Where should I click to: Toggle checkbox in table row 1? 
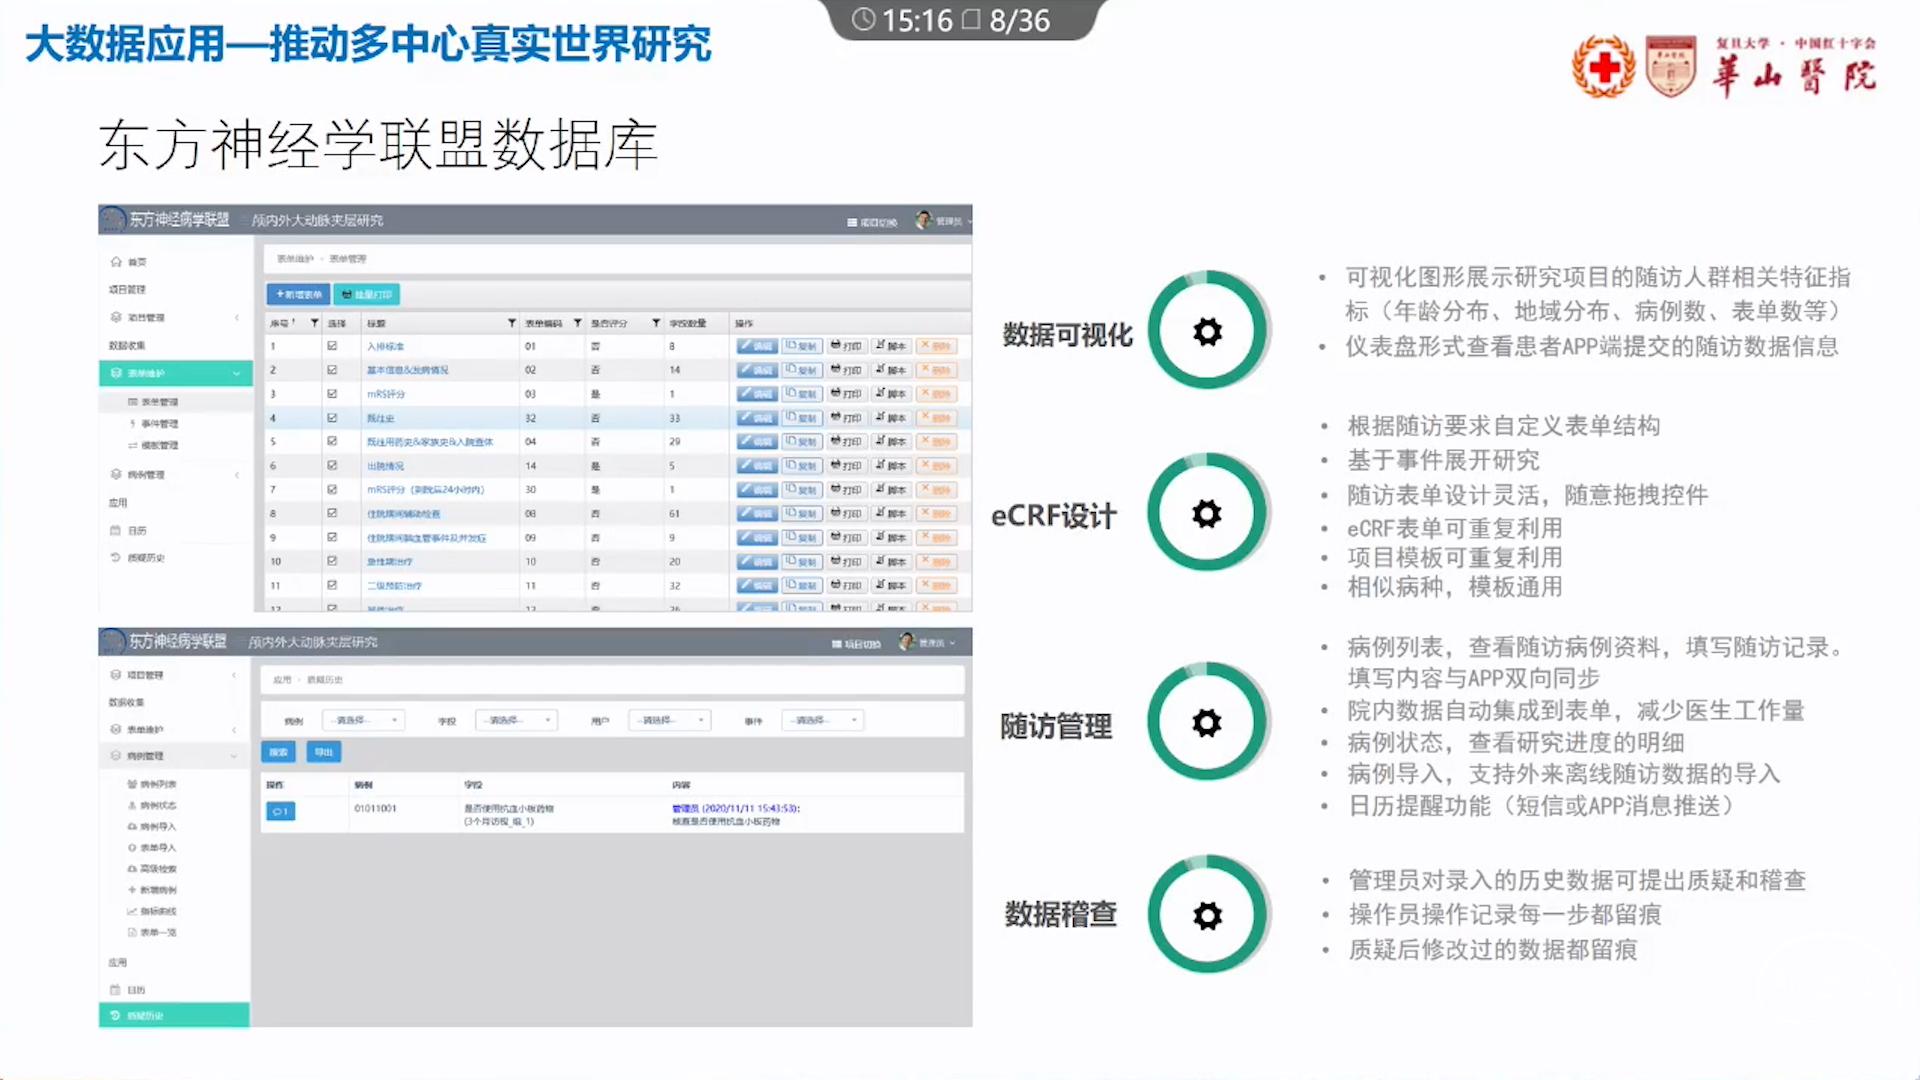coord(332,346)
